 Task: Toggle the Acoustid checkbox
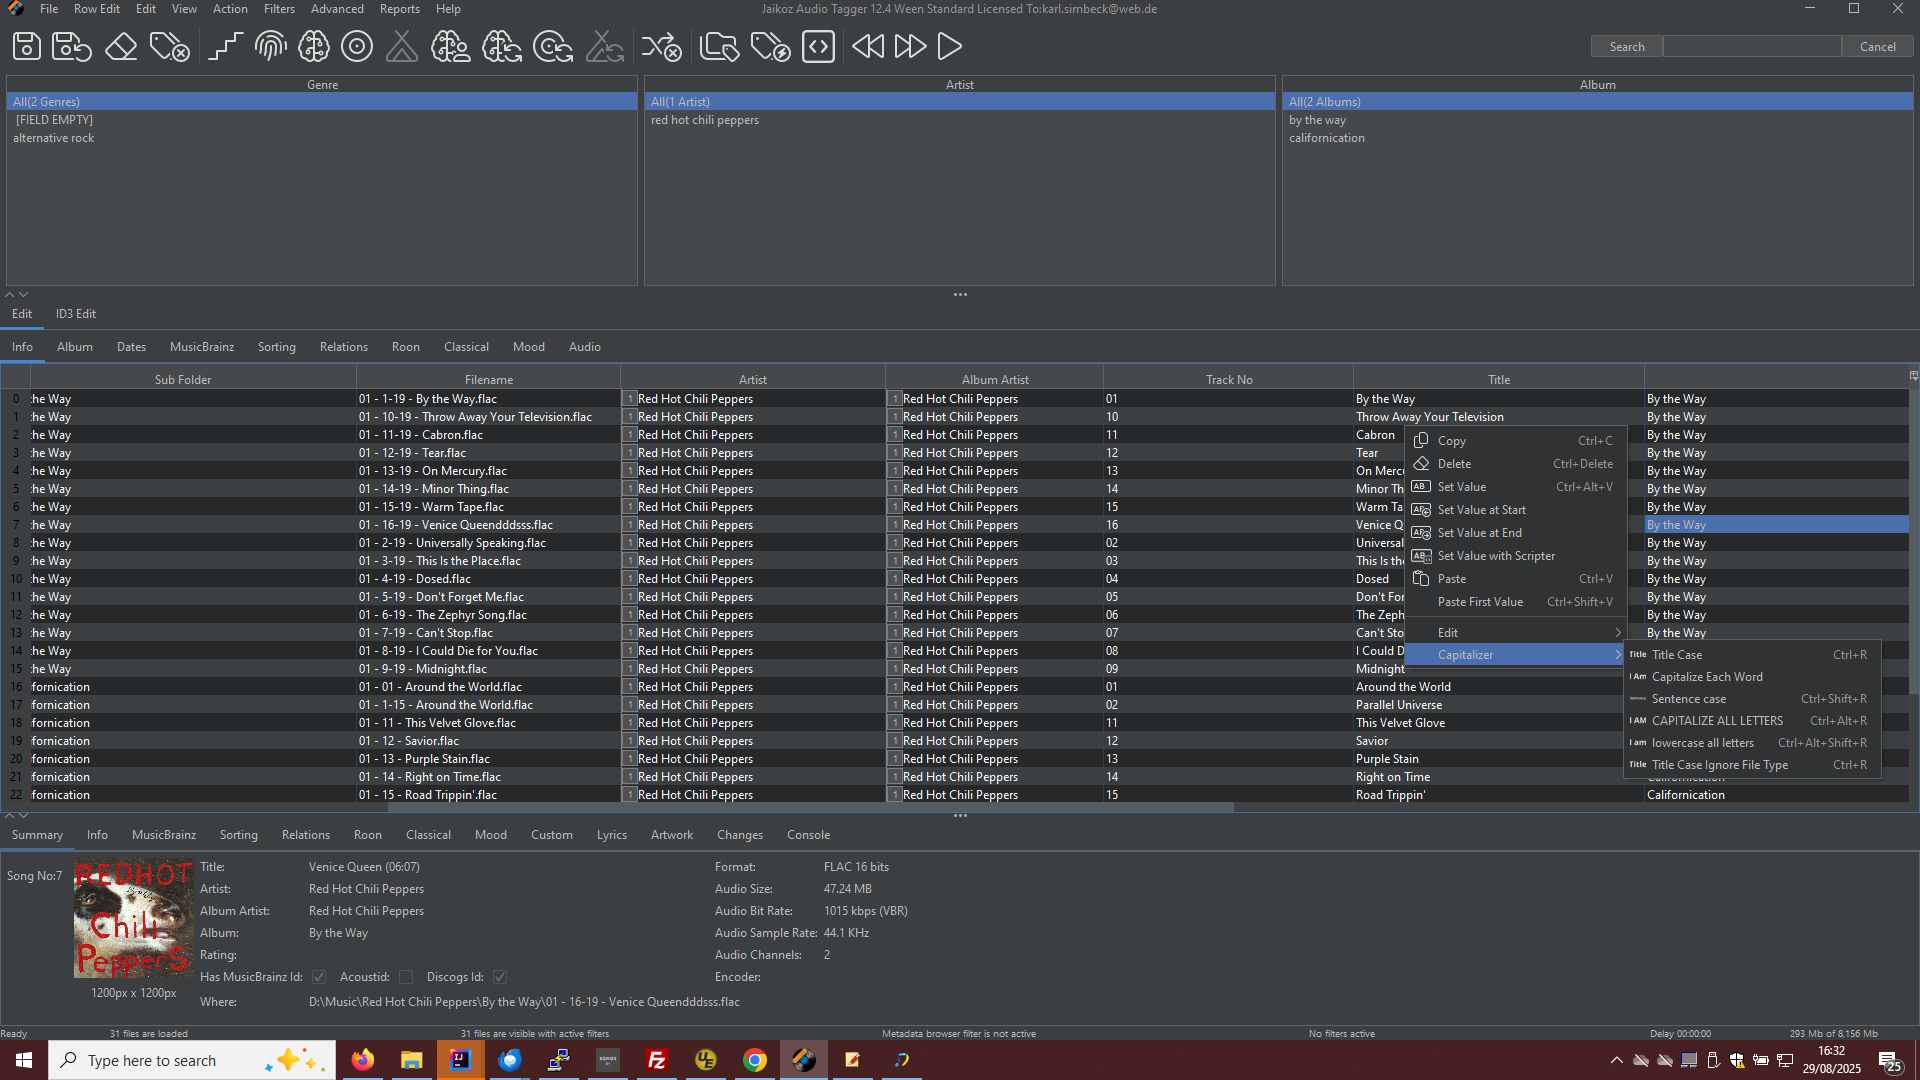click(406, 977)
